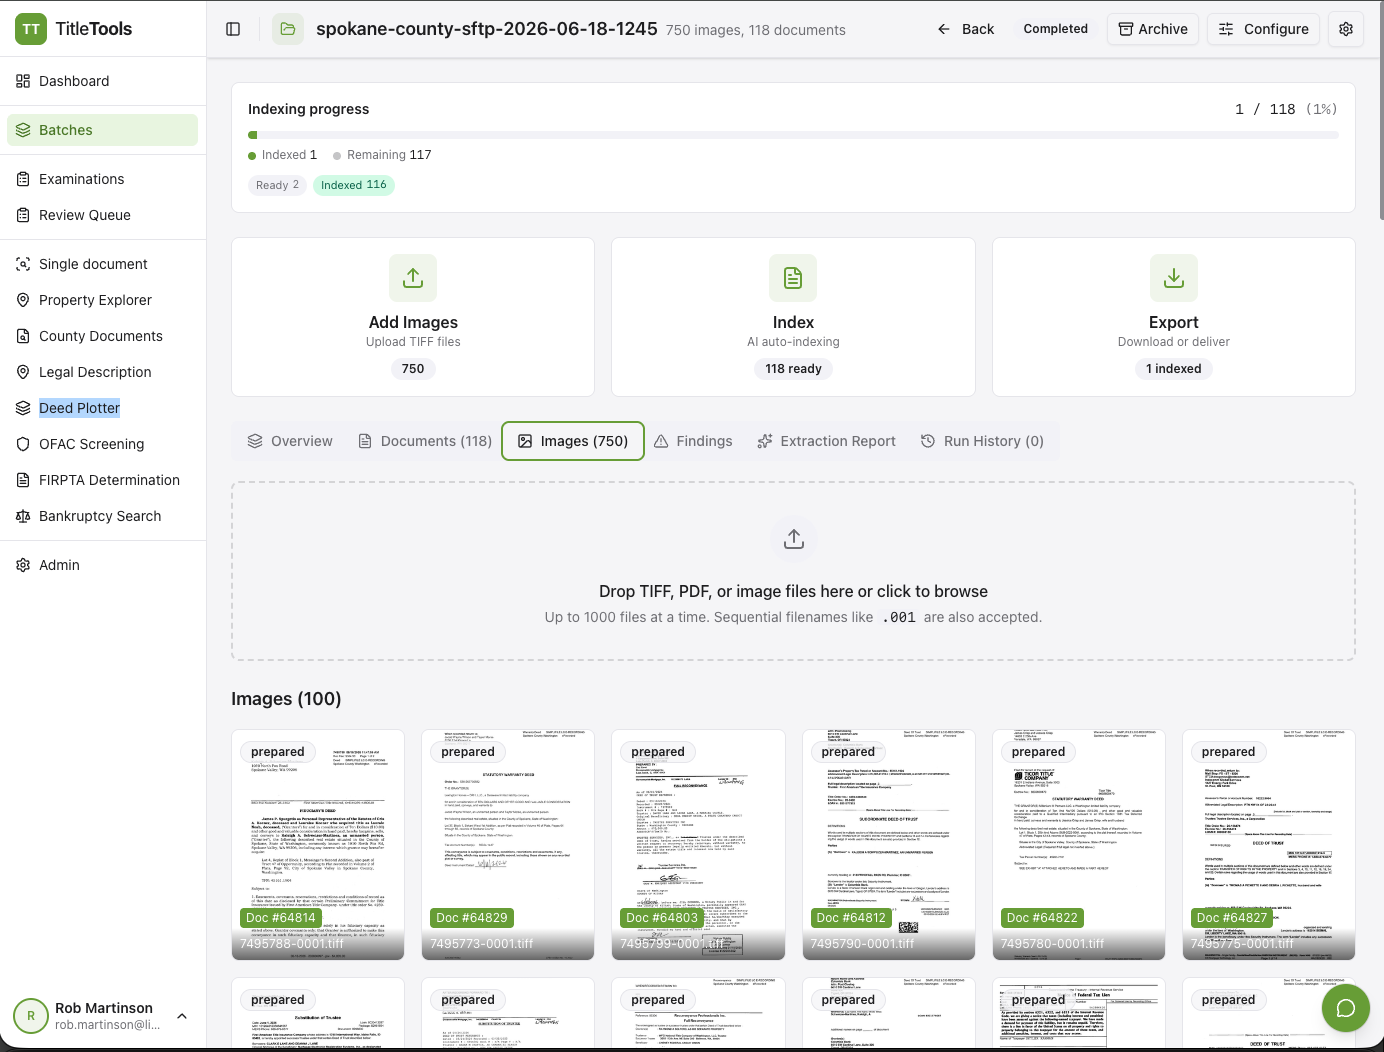Screen dimensions: 1384x1052
Task: Click the OFAC Screening shield icon
Action: tap(23, 444)
